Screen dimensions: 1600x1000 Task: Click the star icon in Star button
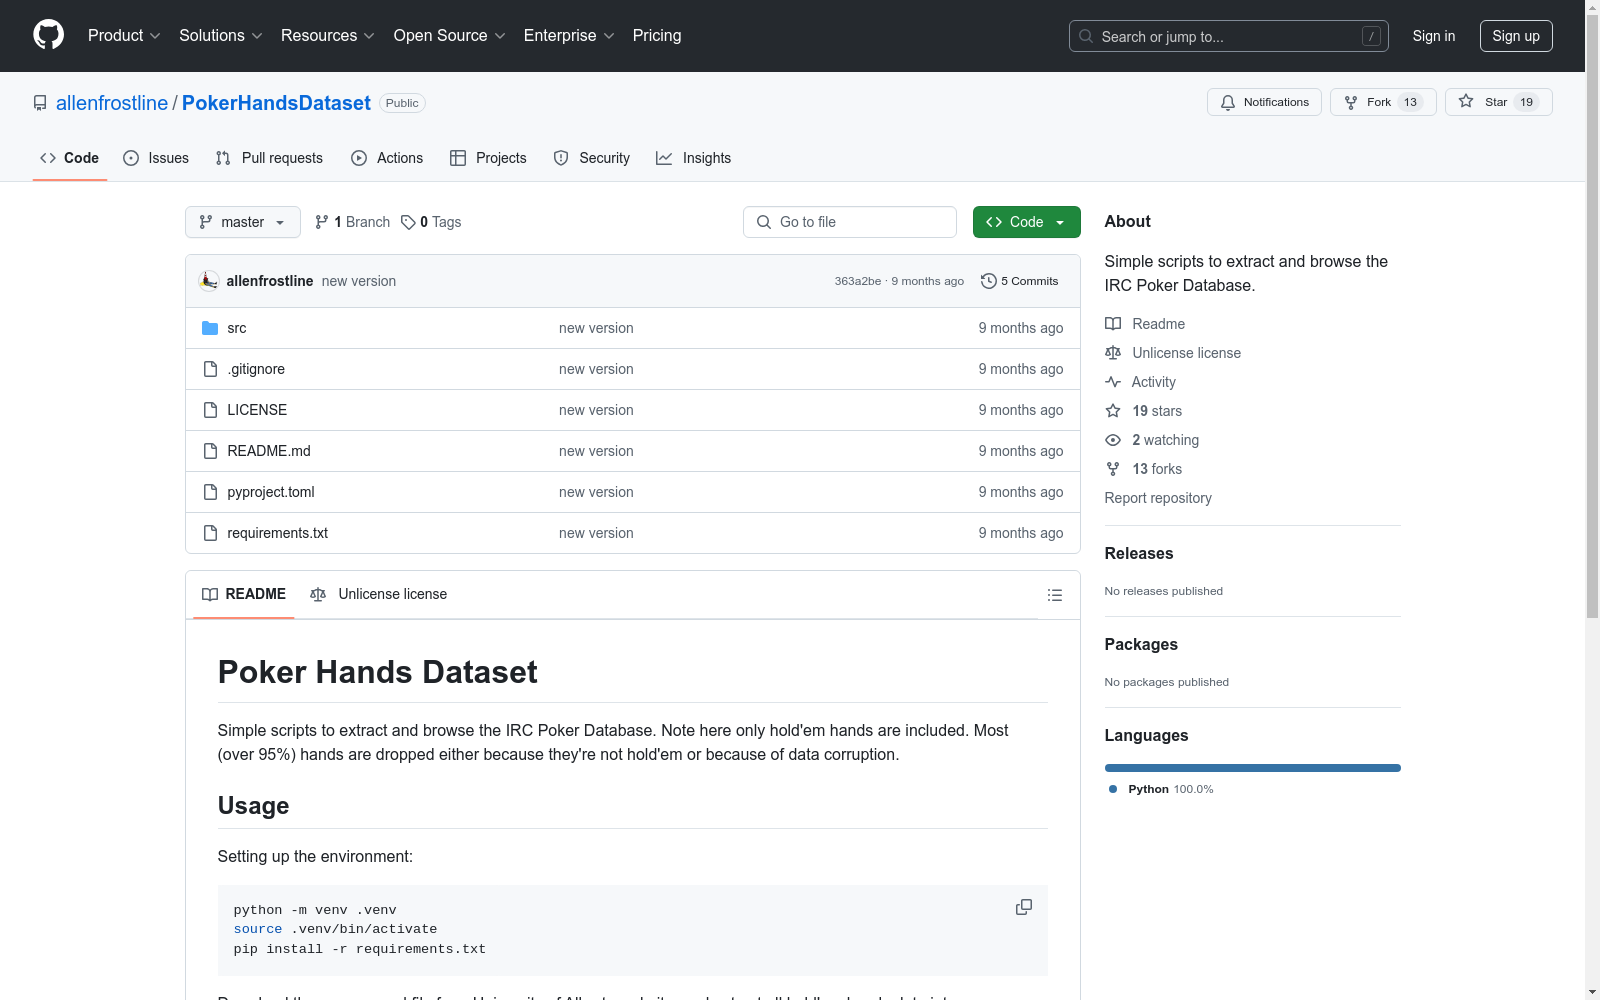pos(1466,101)
